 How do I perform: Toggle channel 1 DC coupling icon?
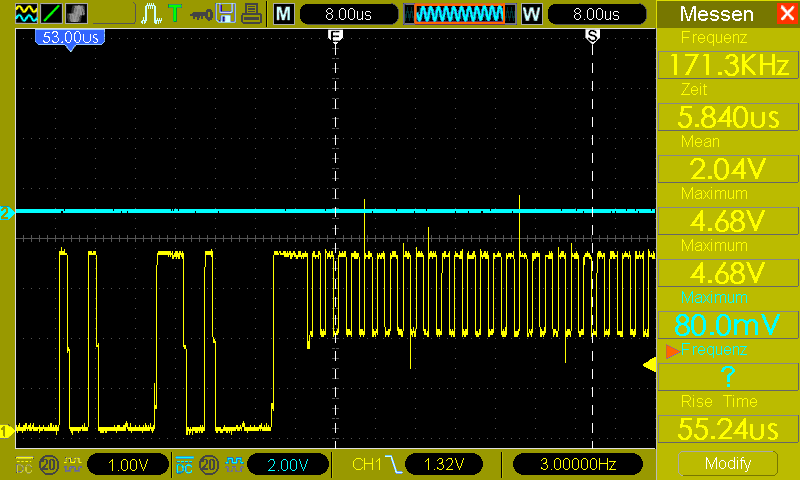coord(24,465)
